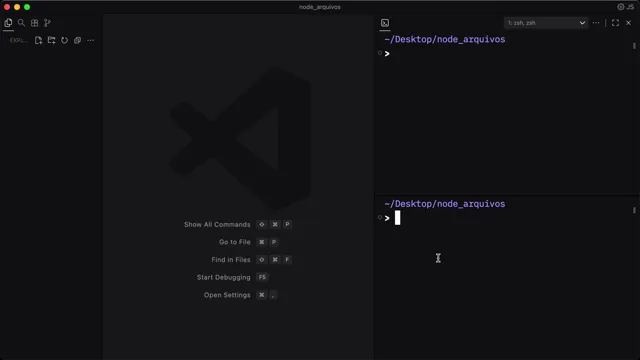
Task: Click 'Start Debugging' shortcut hint
Action: tap(224, 277)
